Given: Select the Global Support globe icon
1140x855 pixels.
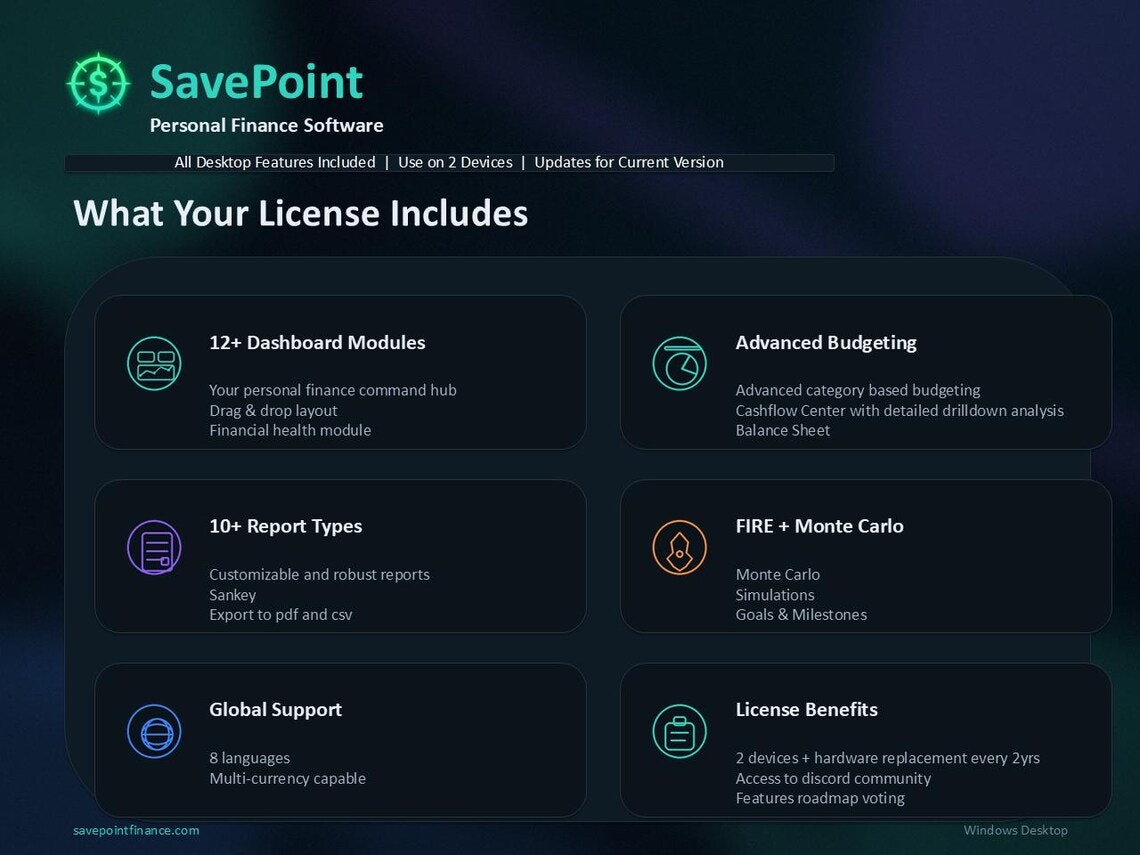Looking at the screenshot, I should point(154,731).
